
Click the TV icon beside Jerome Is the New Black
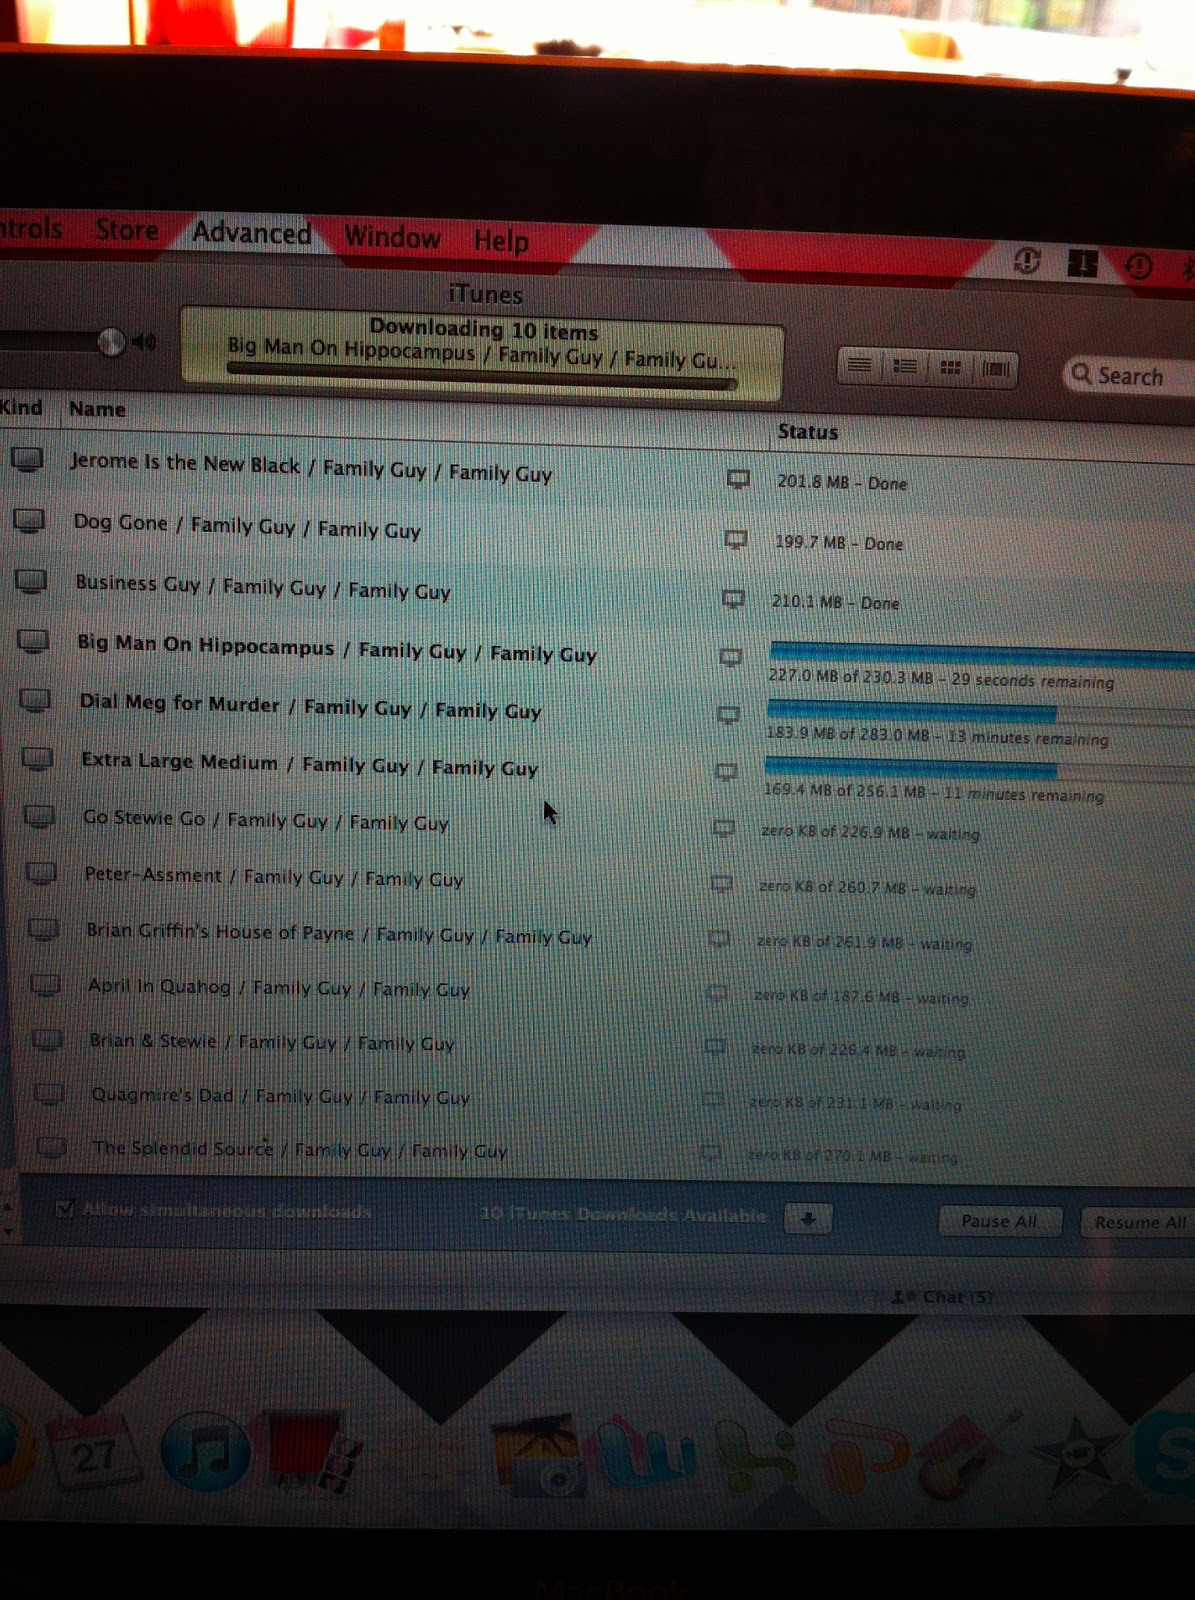coord(27,460)
